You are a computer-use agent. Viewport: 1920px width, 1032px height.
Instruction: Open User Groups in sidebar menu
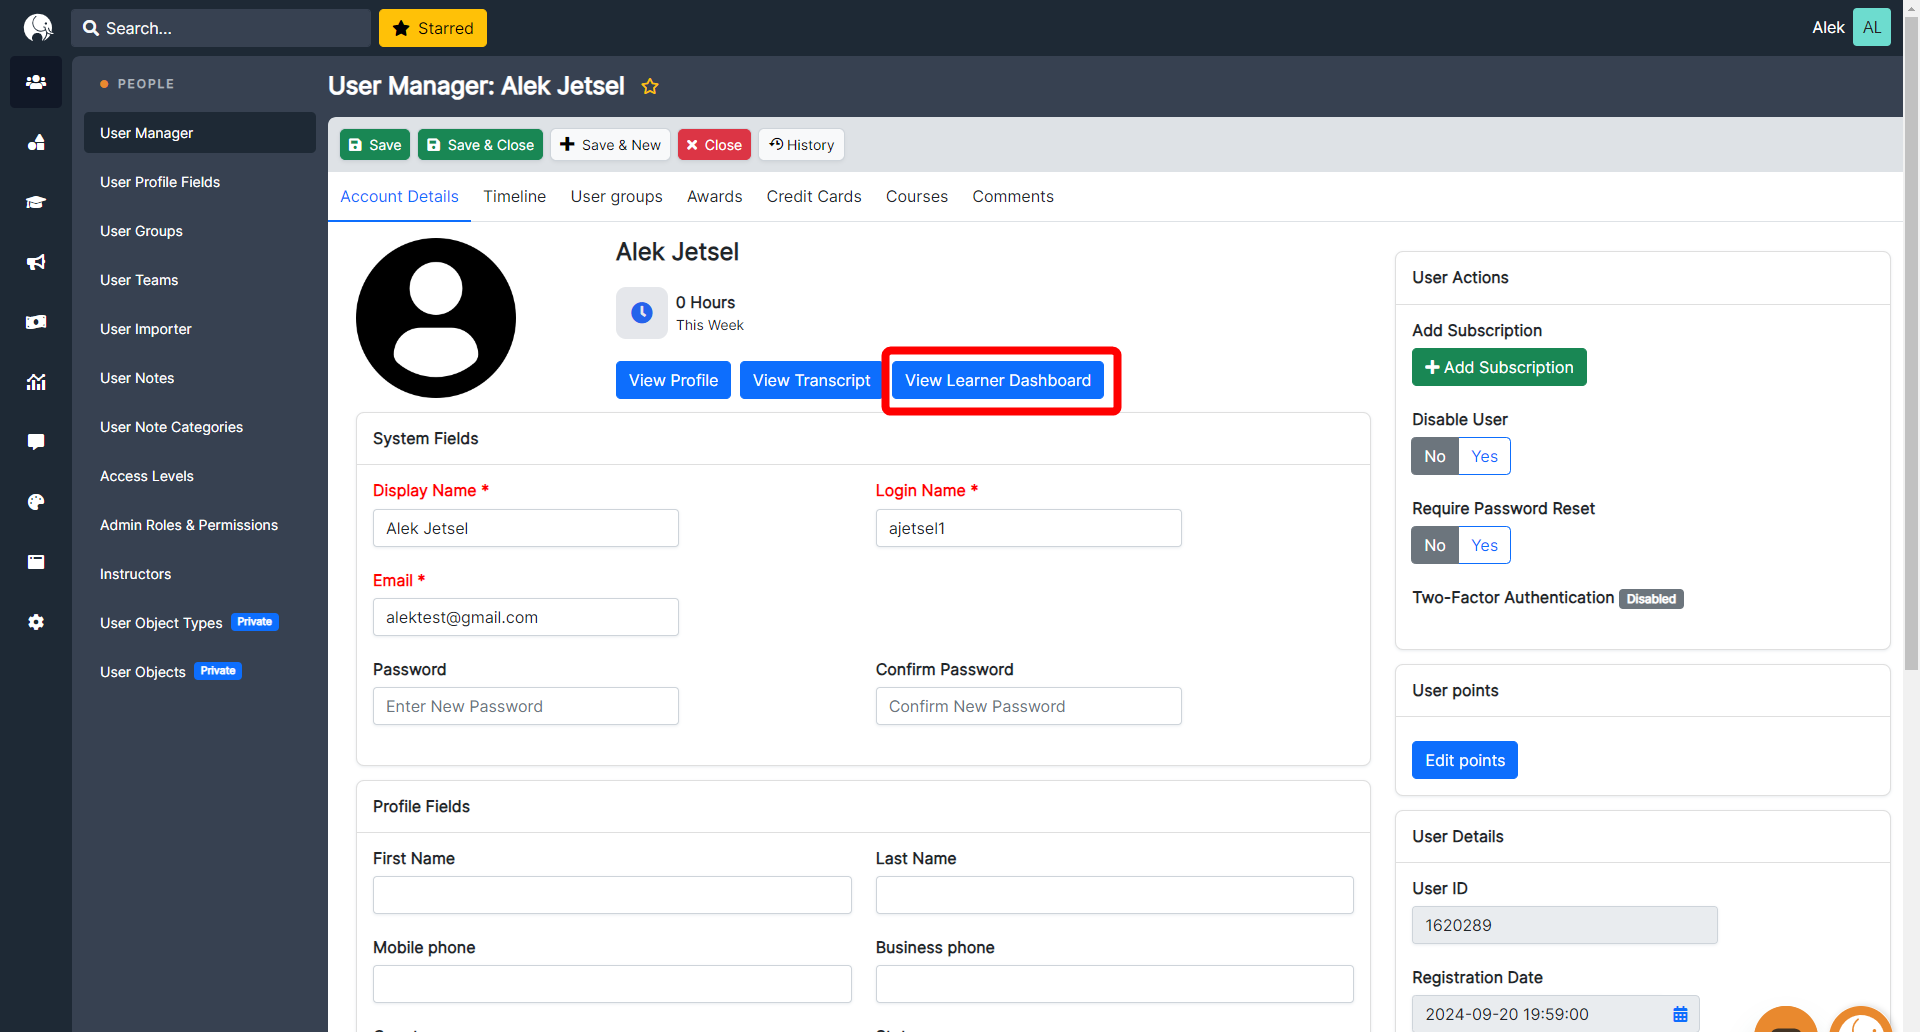(200, 231)
